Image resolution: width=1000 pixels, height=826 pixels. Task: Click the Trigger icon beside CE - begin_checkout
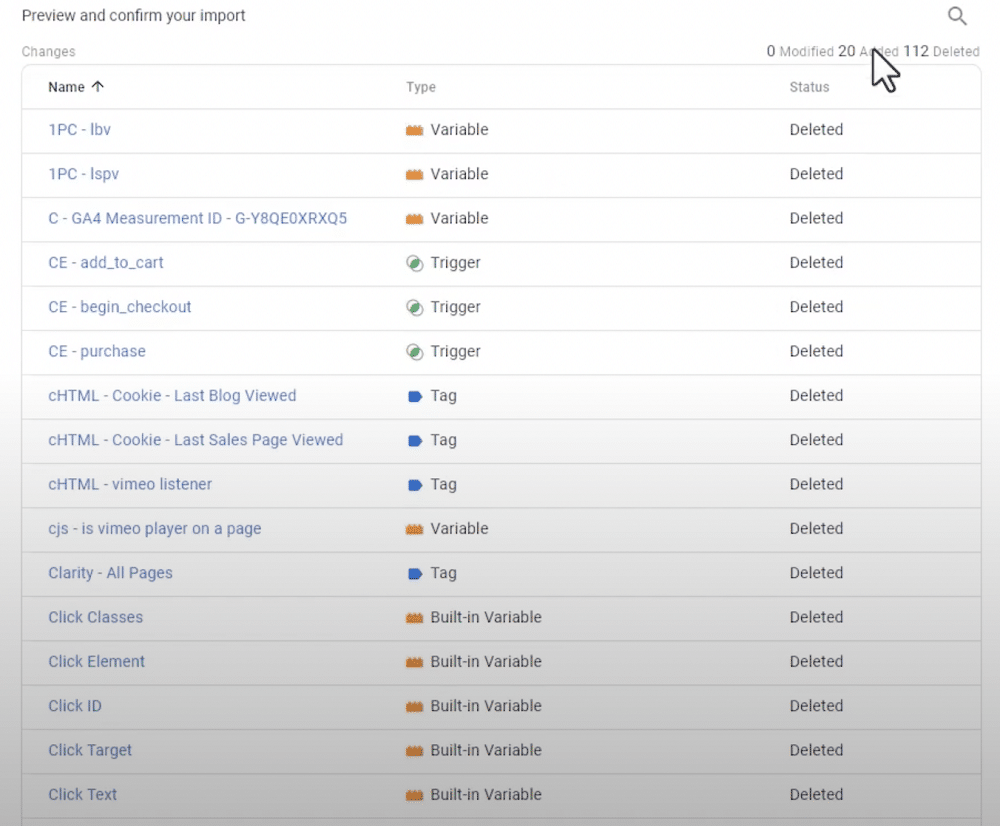pyautogui.click(x=414, y=307)
